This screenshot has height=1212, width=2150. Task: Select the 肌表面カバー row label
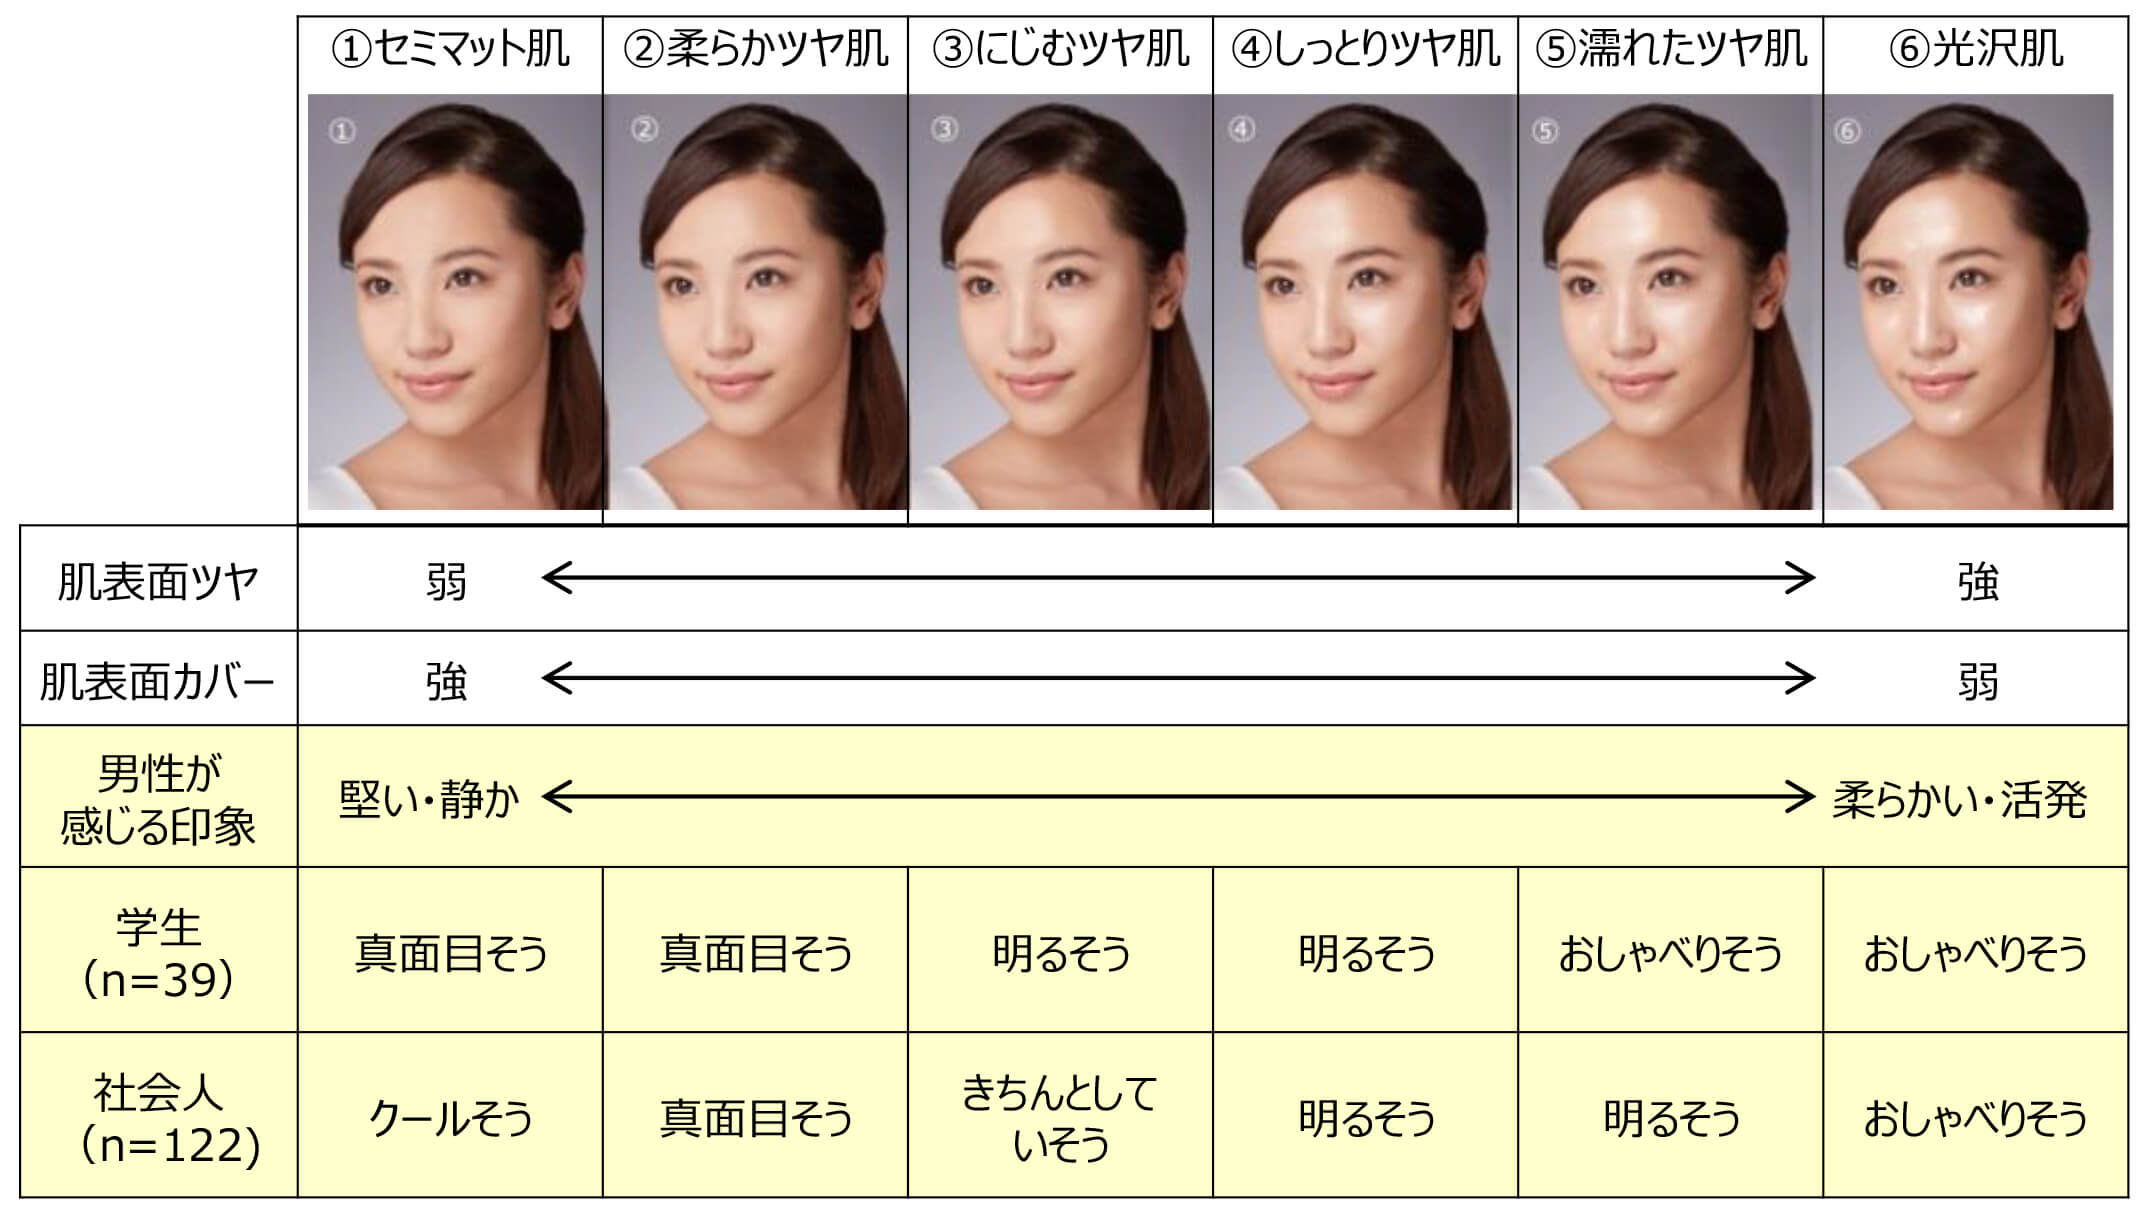coord(158,682)
